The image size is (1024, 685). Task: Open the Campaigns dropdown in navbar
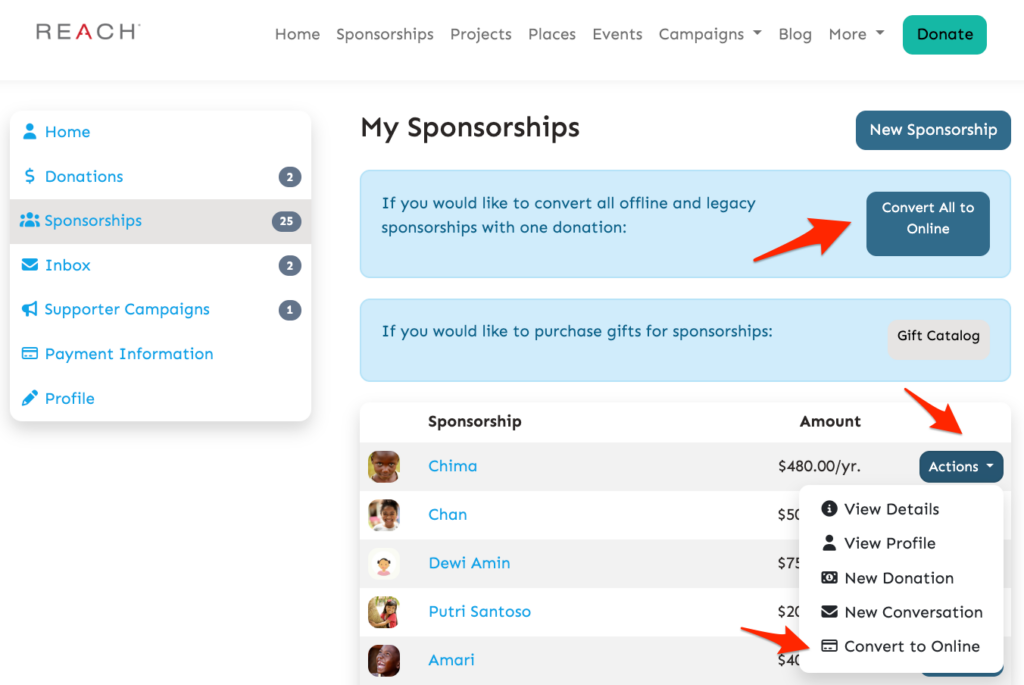(x=710, y=34)
